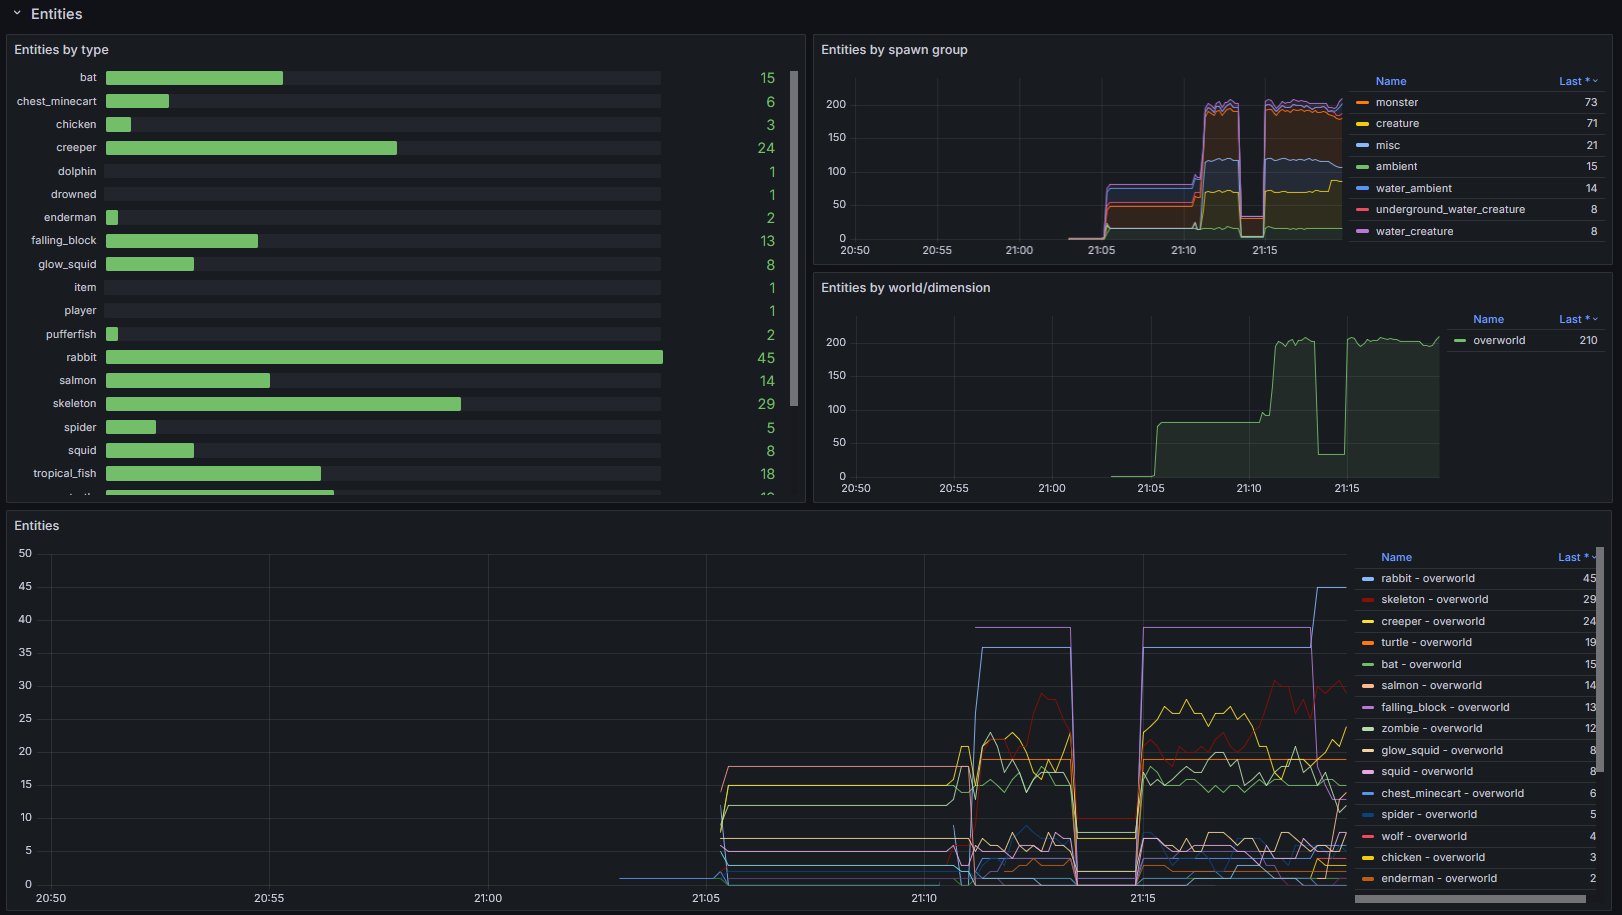1622x915 pixels.
Task: Open the Entities by type panel title
Action: (x=61, y=50)
